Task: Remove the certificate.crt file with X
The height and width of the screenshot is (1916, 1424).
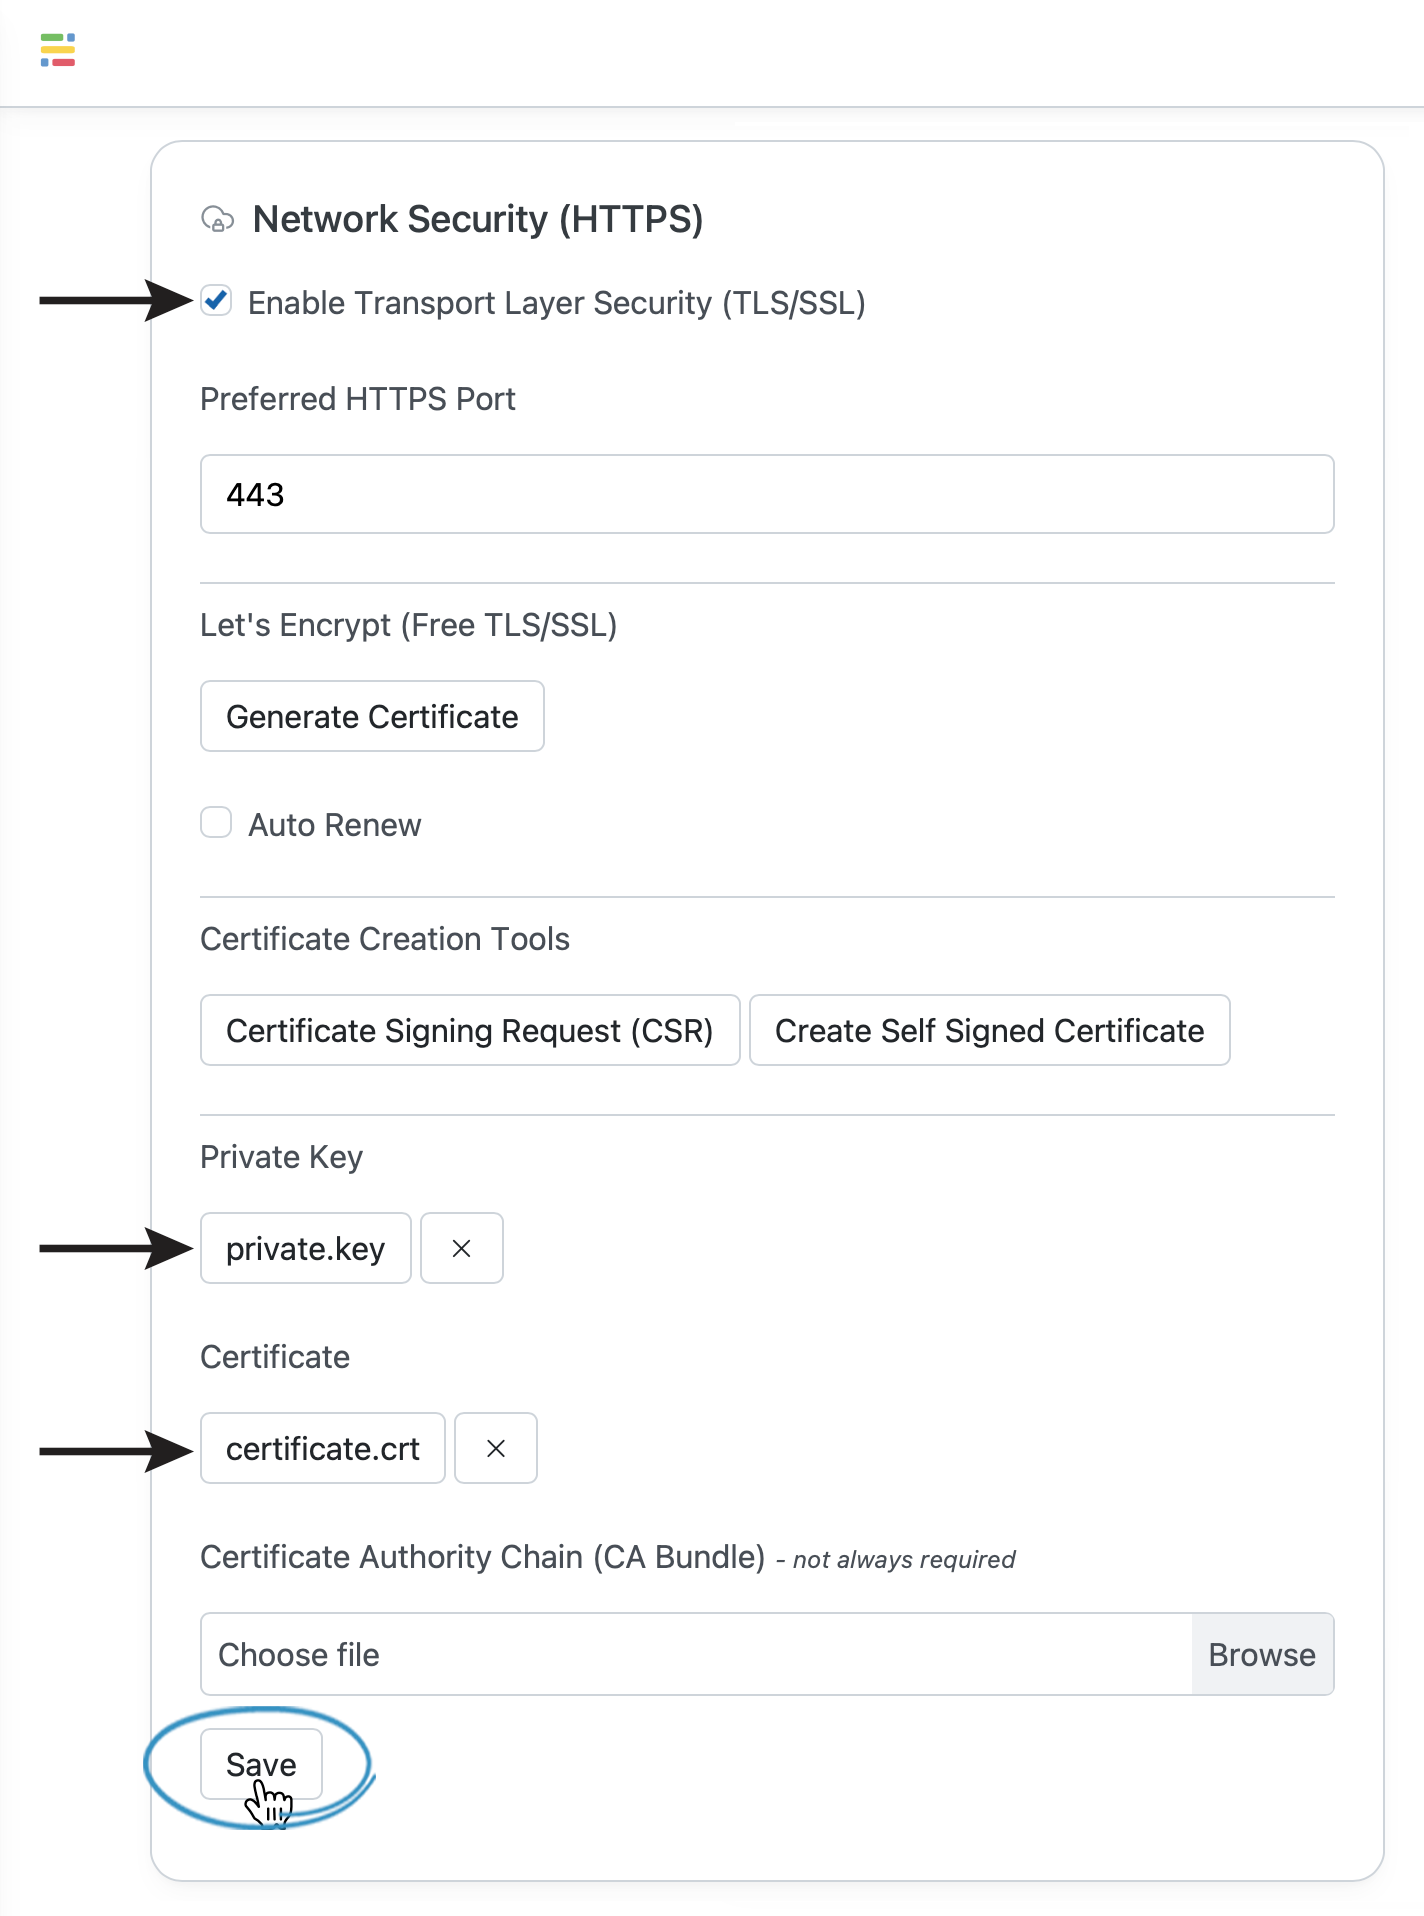Action: click(495, 1448)
